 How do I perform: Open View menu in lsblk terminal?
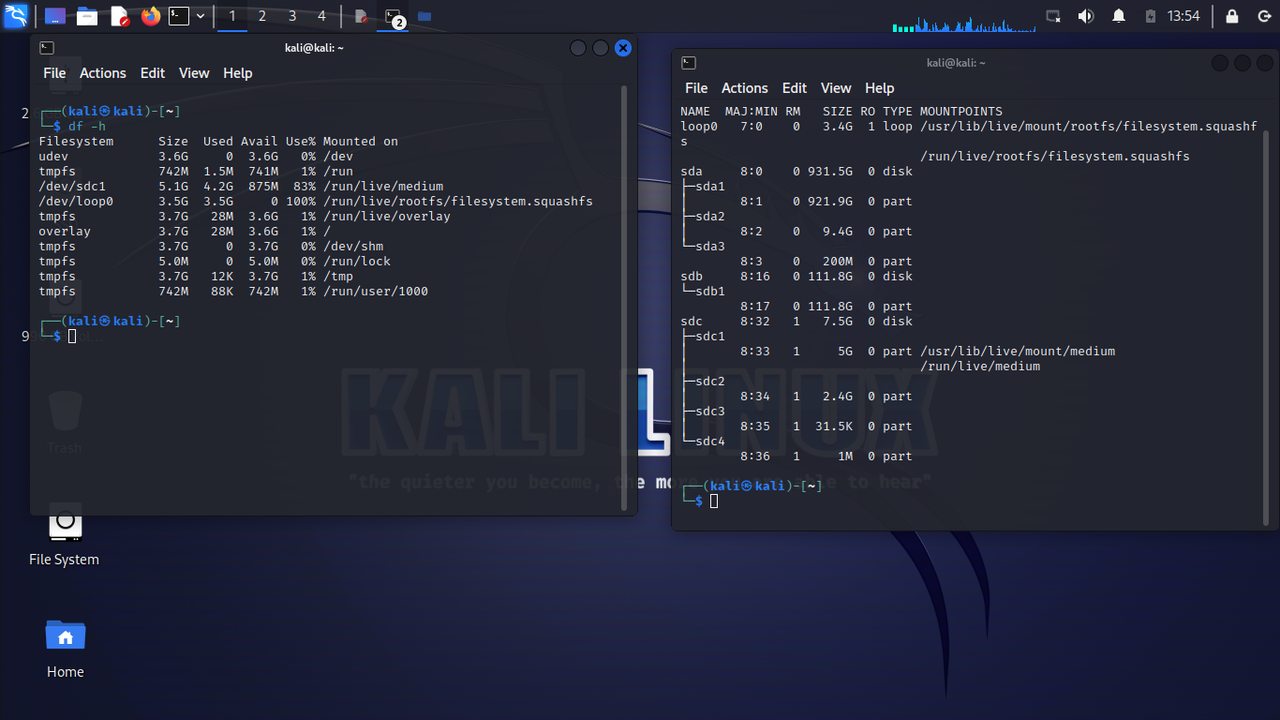[836, 88]
